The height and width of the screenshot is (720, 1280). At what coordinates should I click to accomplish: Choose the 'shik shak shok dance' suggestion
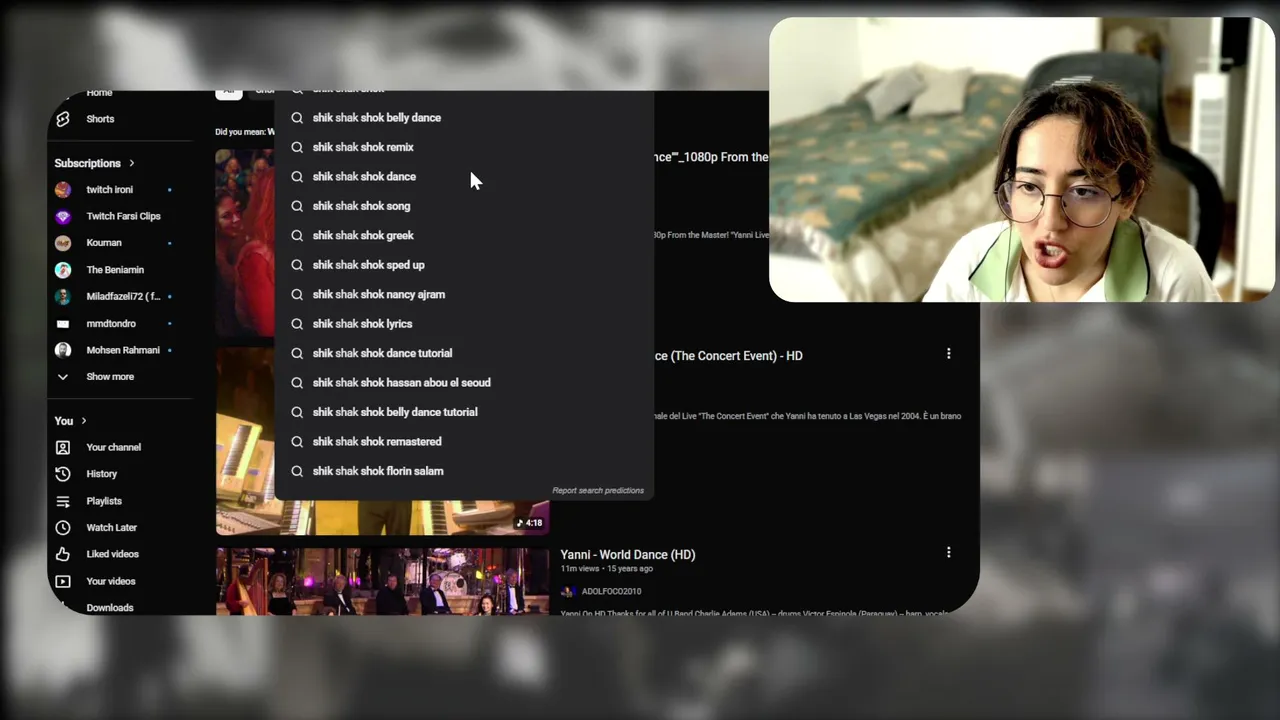pyautogui.click(x=465, y=177)
